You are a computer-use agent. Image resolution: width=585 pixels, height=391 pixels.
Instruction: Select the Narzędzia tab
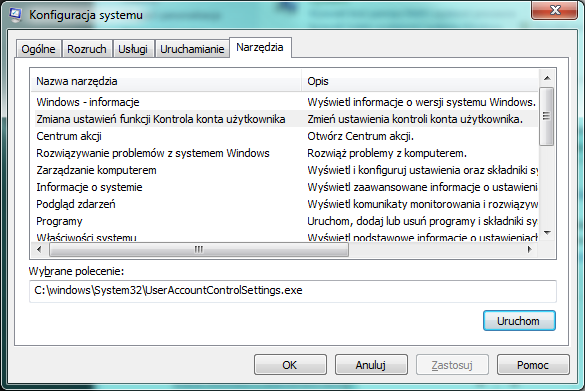point(260,47)
